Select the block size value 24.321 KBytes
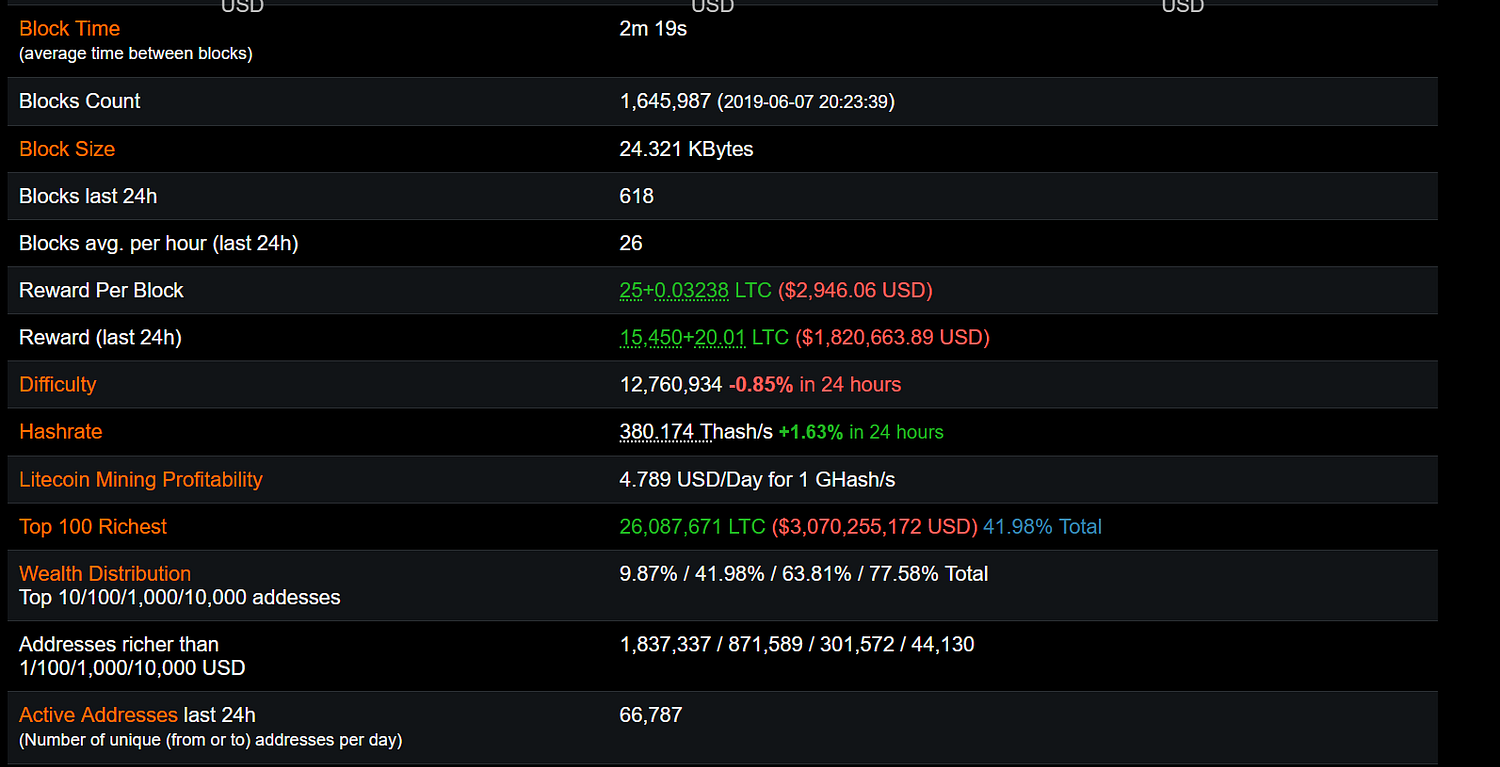 (687, 149)
